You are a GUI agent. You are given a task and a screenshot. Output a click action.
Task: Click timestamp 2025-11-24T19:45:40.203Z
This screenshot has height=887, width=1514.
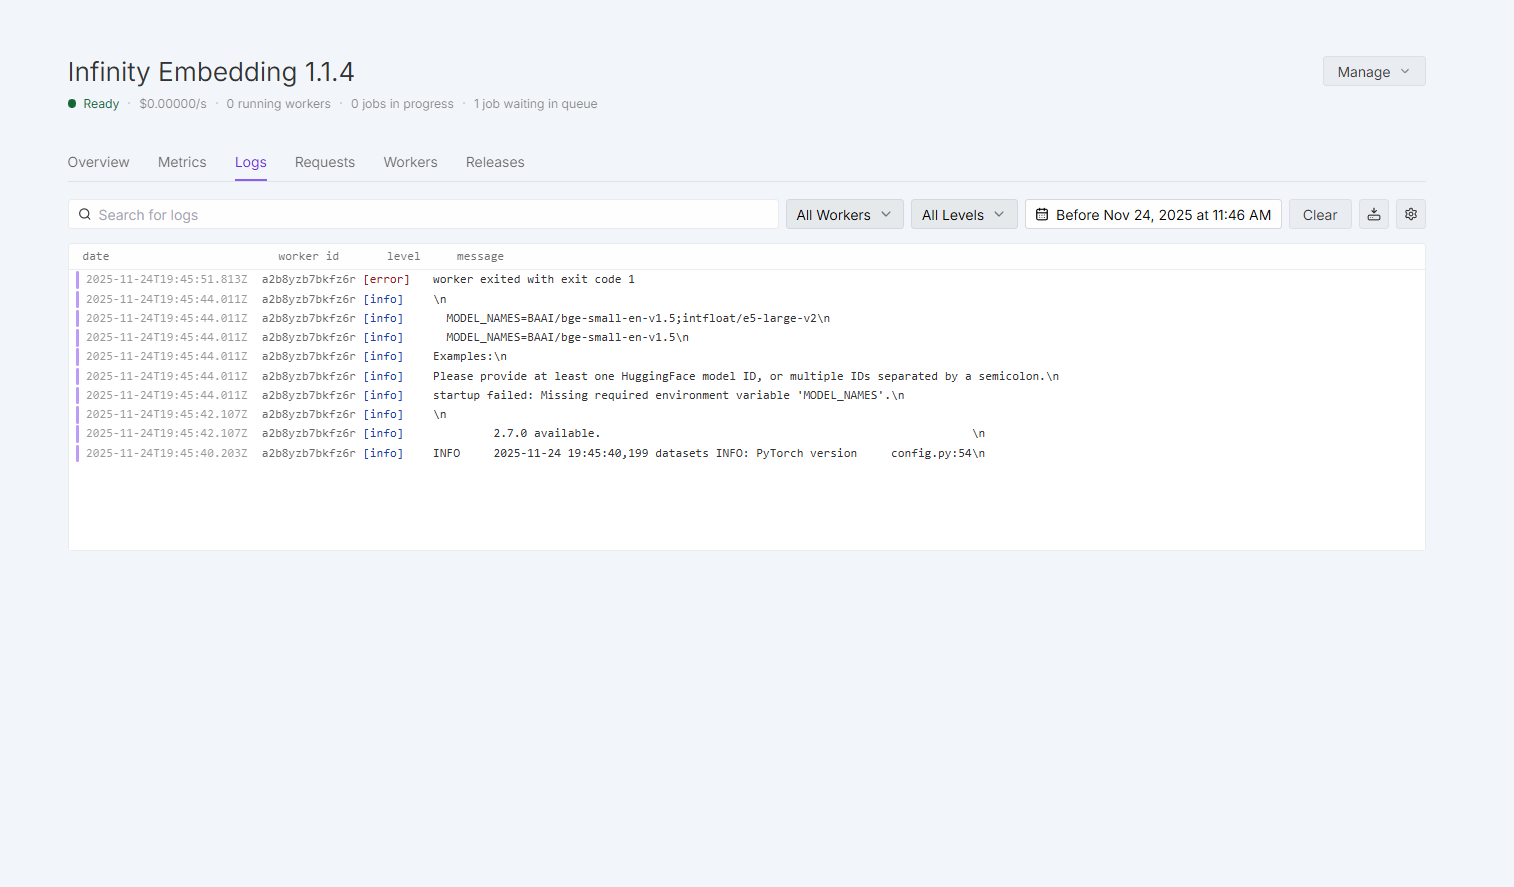166,453
